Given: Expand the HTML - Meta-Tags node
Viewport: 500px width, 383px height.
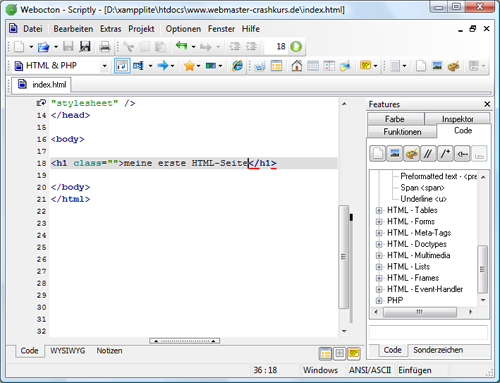Looking at the screenshot, I should pyautogui.click(x=379, y=233).
